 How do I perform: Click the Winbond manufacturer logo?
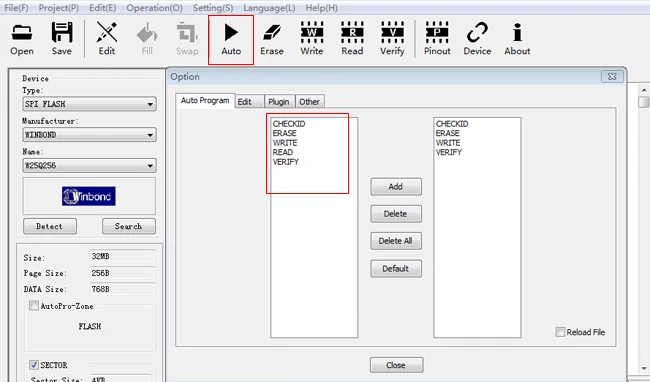89,196
